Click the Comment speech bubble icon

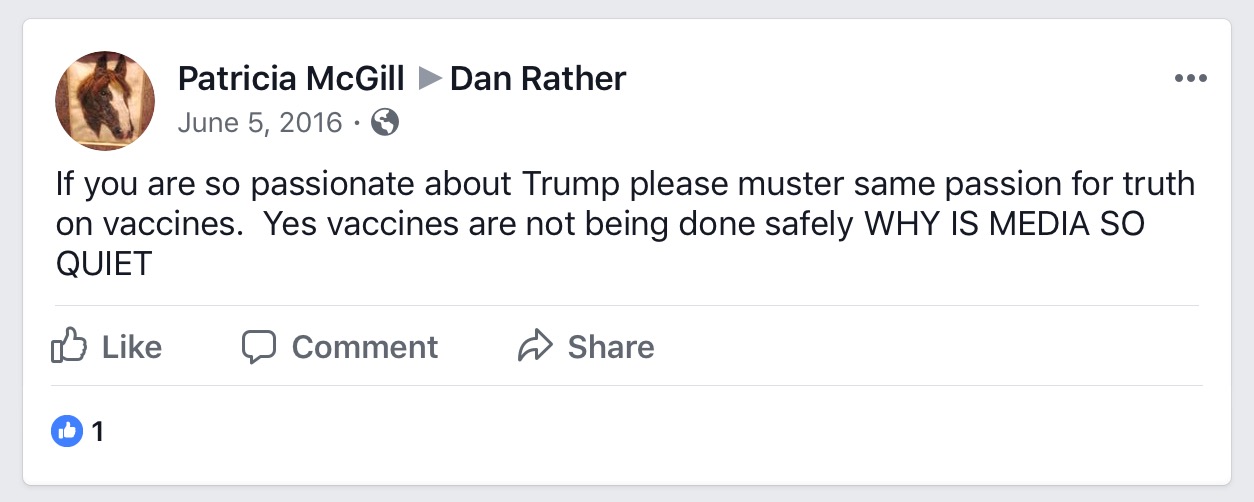pyautogui.click(x=259, y=346)
